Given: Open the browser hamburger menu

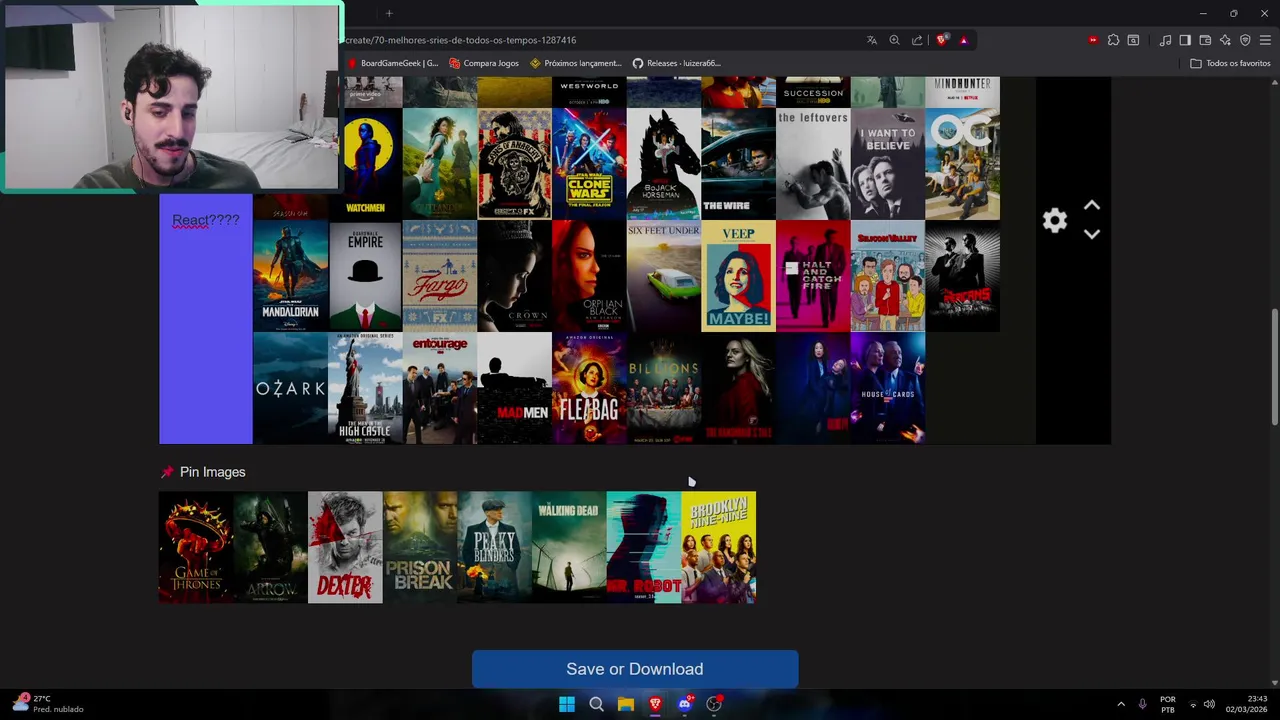Looking at the screenshot, I should click(x=1265, y=40).
